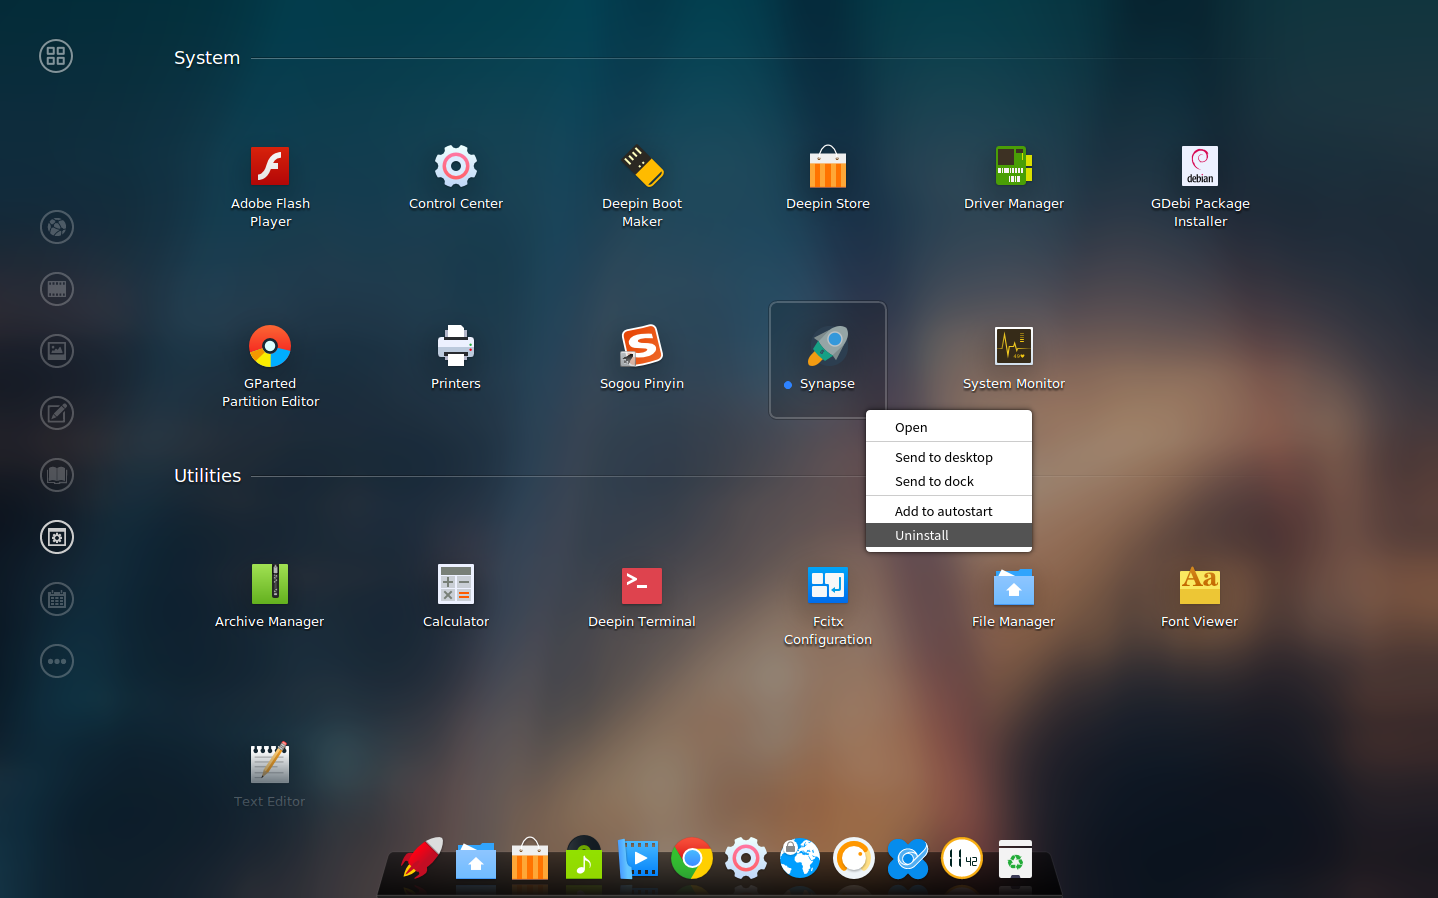Open Deepin Store in launcher grid
Viewport: 1438px width, 898px height.
pos(828,166)
